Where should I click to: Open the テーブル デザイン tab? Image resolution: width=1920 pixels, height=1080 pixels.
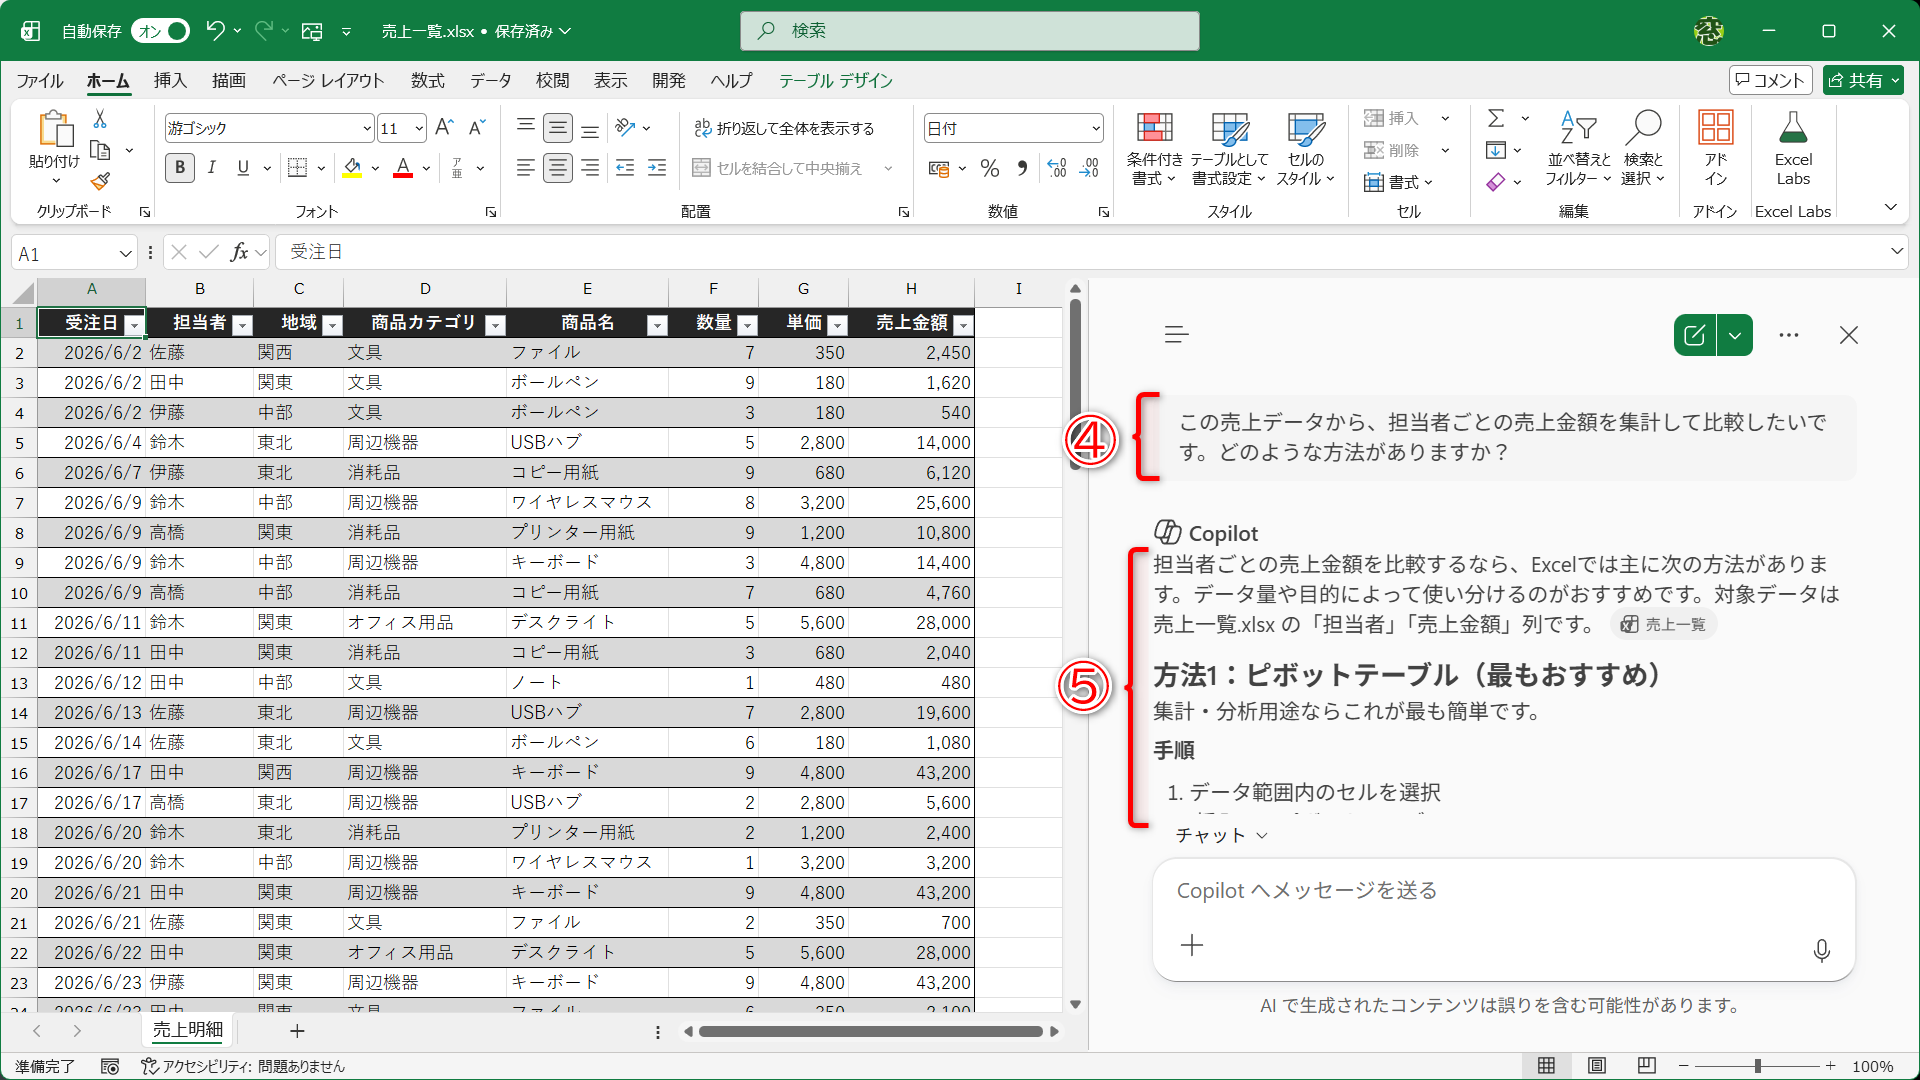tap(836, 81)
